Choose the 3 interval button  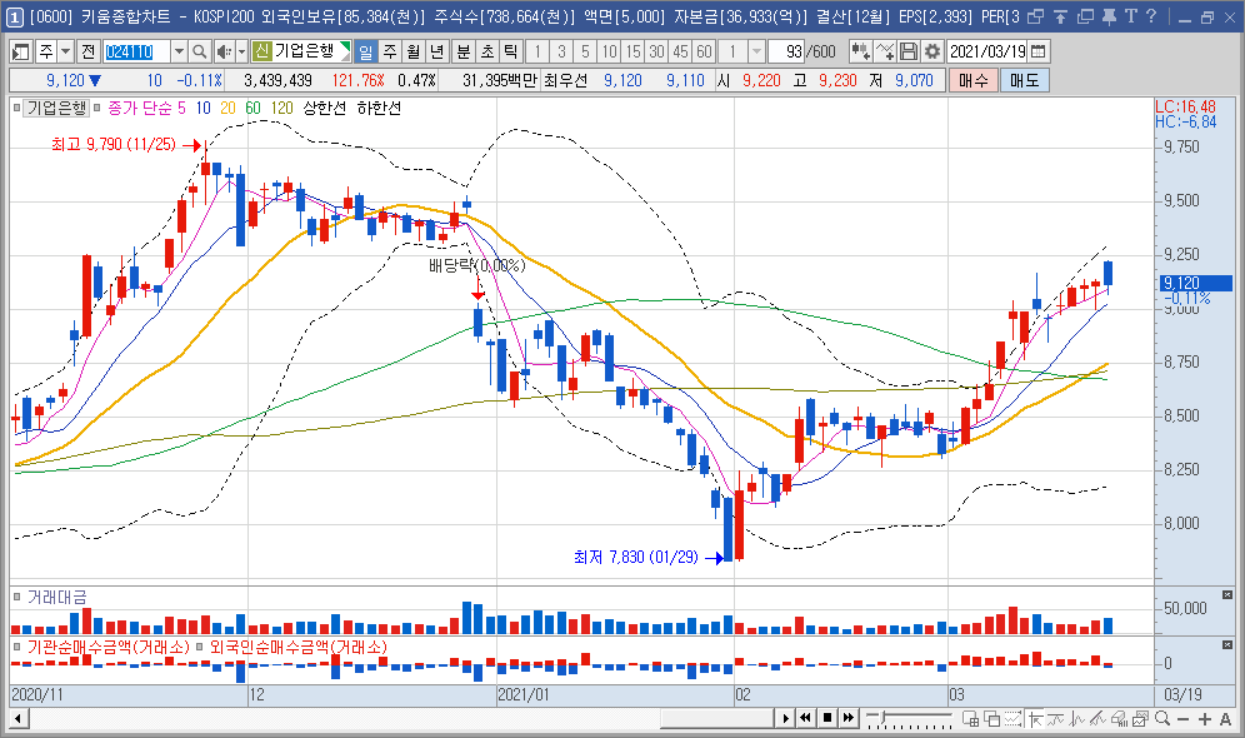[x=562, y=51]
